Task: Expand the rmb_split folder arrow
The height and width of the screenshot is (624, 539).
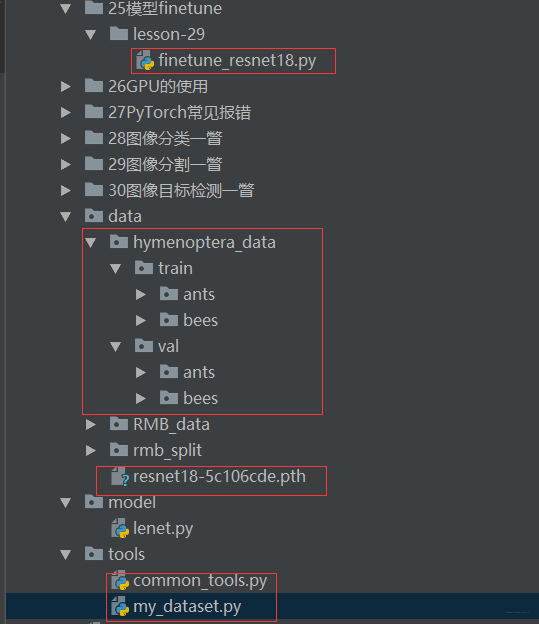Action: pos(91,450)
